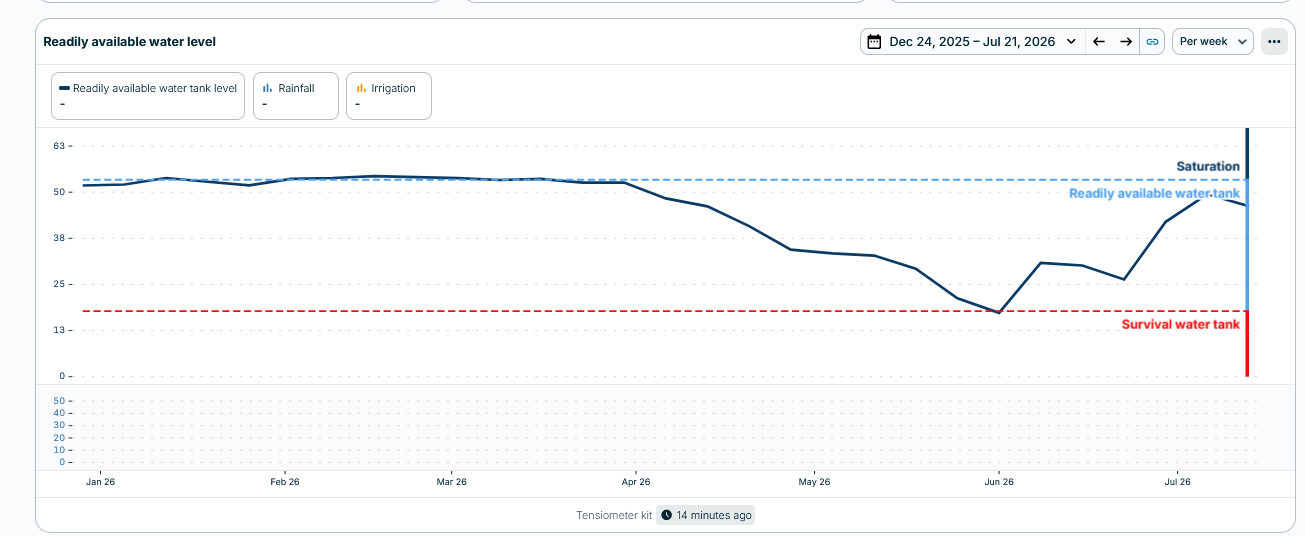
Task: Open the three-dots more options menu
Action: (x=1274, y=42)
